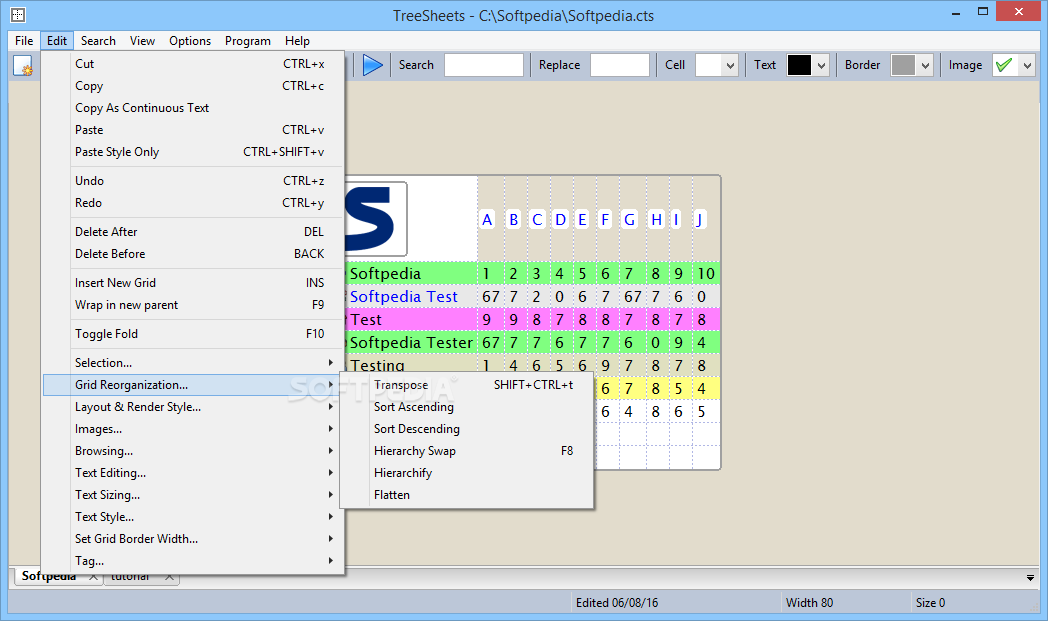Screen dimensions: 1048x621
Task: Select the Softpedia Test cell
Action: pyautogui.click(x=411, y=296)
